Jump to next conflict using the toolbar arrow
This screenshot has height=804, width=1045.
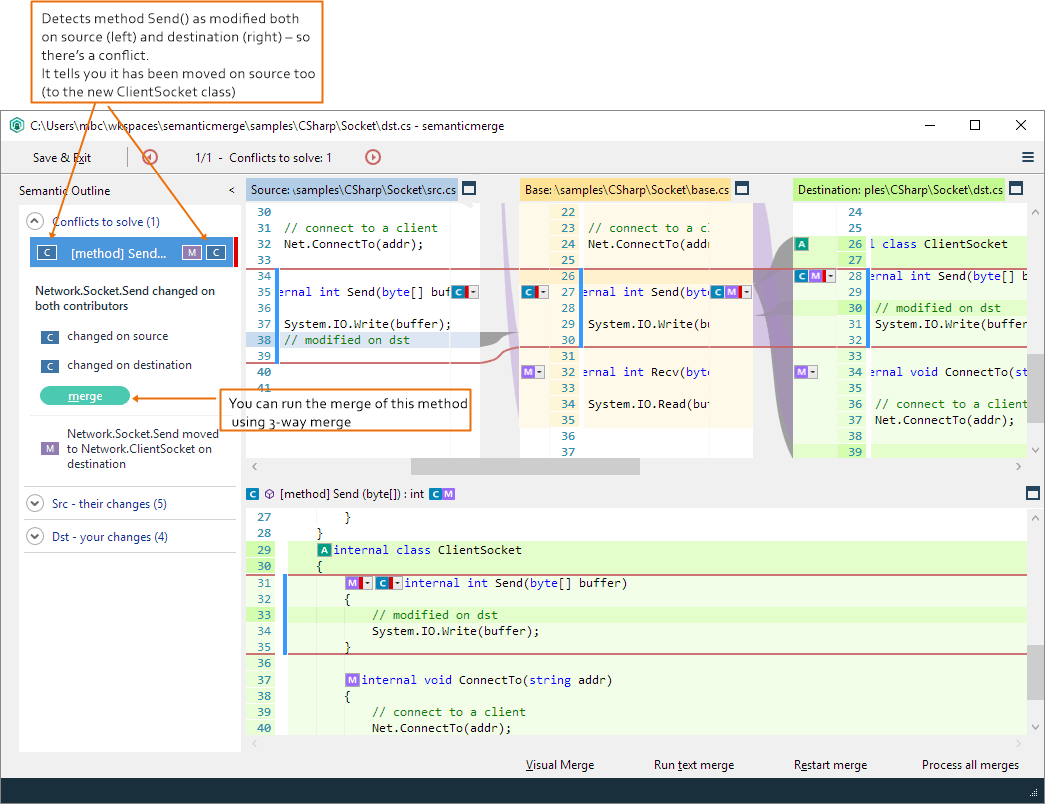coord(373,157)
